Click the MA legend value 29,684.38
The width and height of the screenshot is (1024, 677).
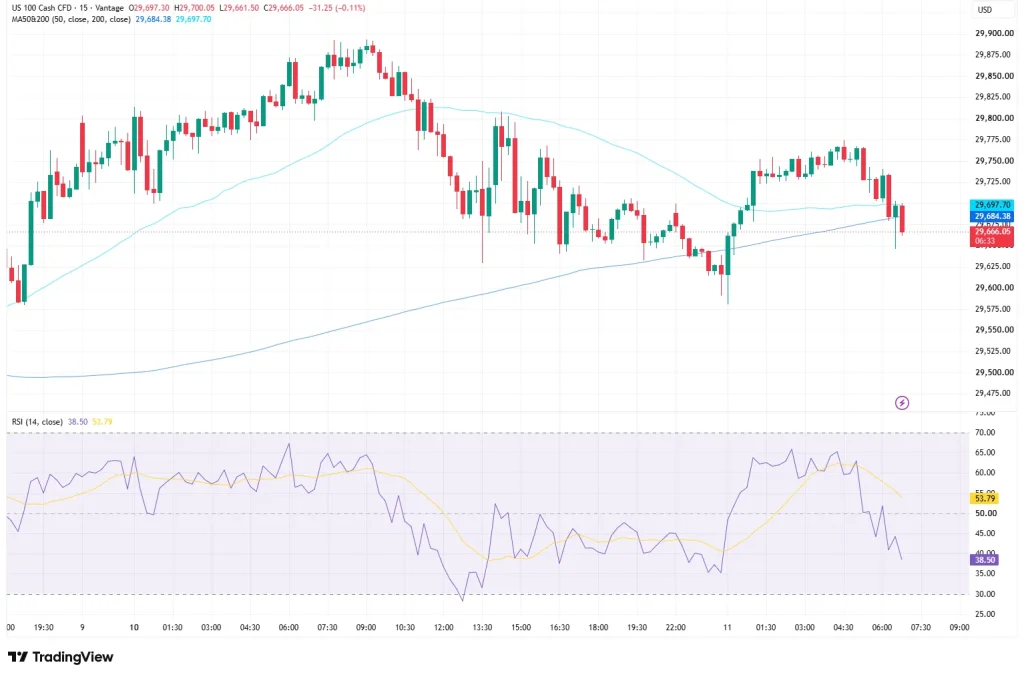pyautogui.click(x=153, y=20)
